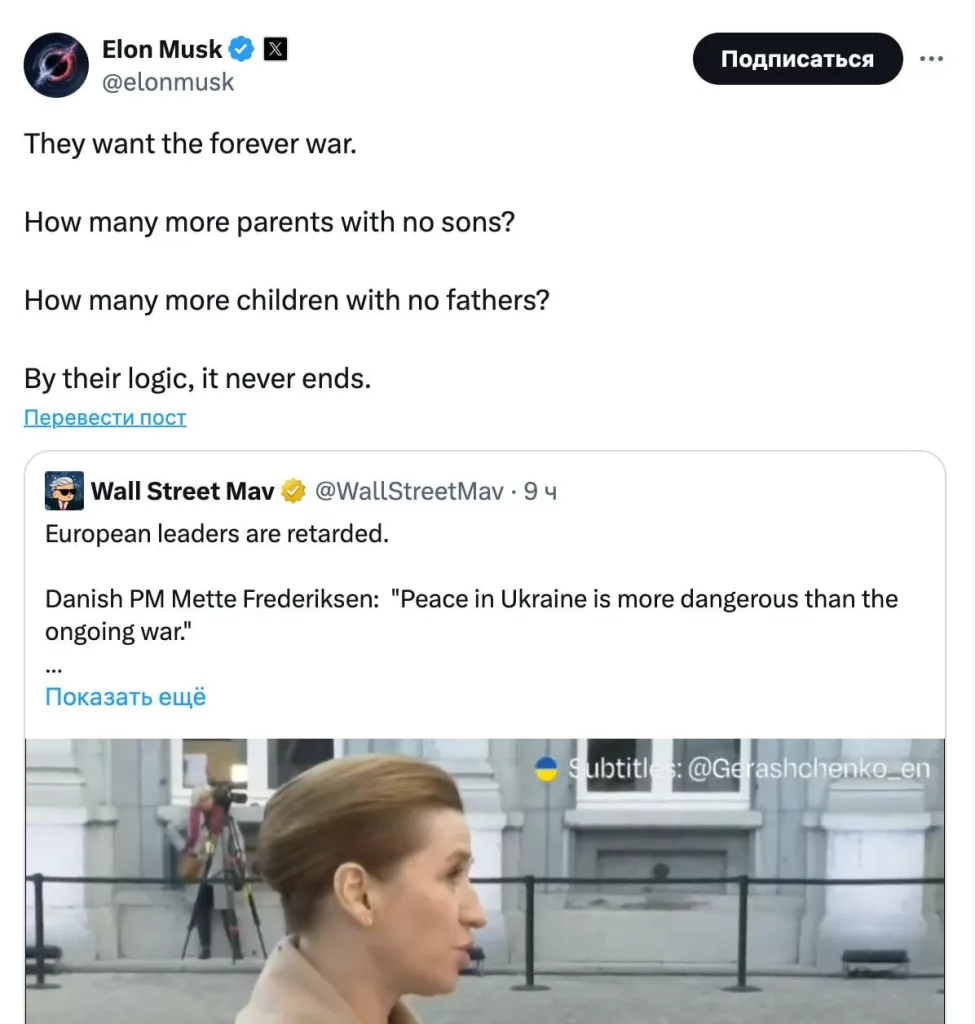Image resolution: width=975 pixels, height=1024 pixels.
Task: Click the blue verified checkmark badge
Action: pos(242,49)
